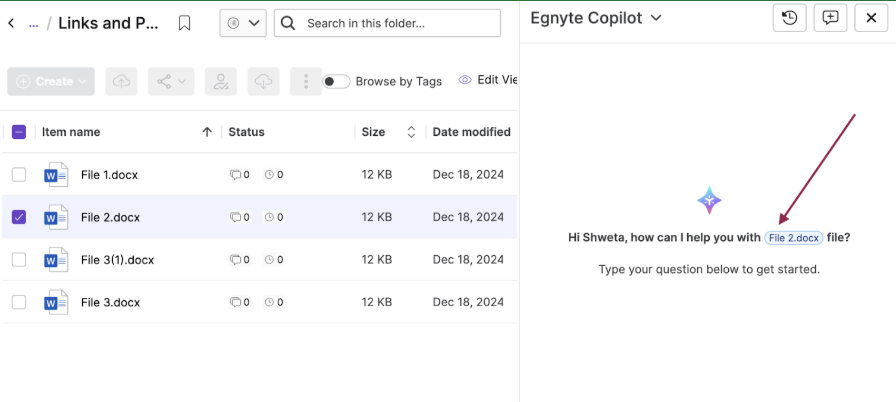The height and width of the screenshot is (402, 896).
Task: Click the comments count for File 2.docx
Action: point(239,217)
